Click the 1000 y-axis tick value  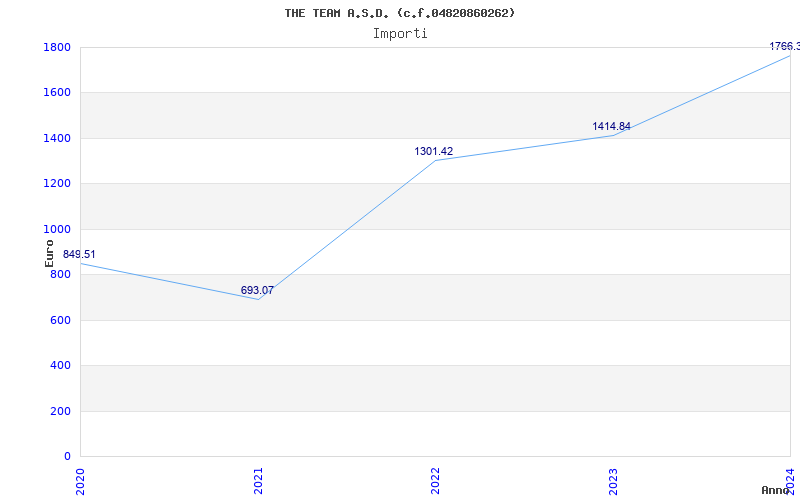pyautogui.click(x=56, y=229)
